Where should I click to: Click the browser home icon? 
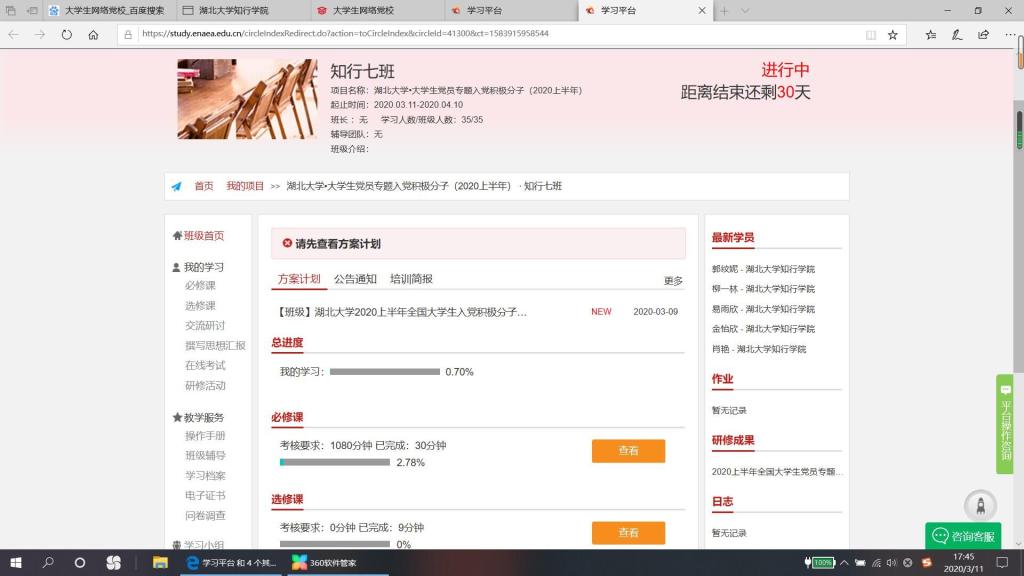click(x=93, y=34)
